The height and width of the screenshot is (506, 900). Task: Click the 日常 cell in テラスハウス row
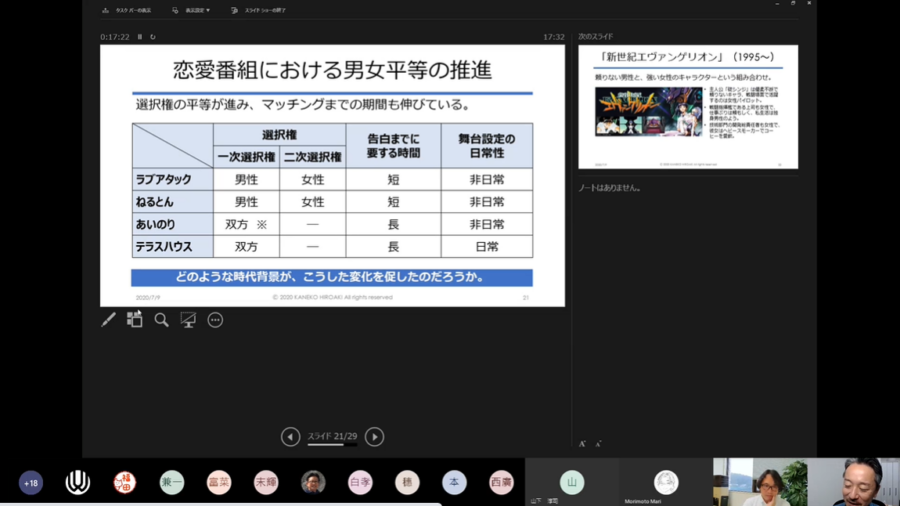point(487,247)
